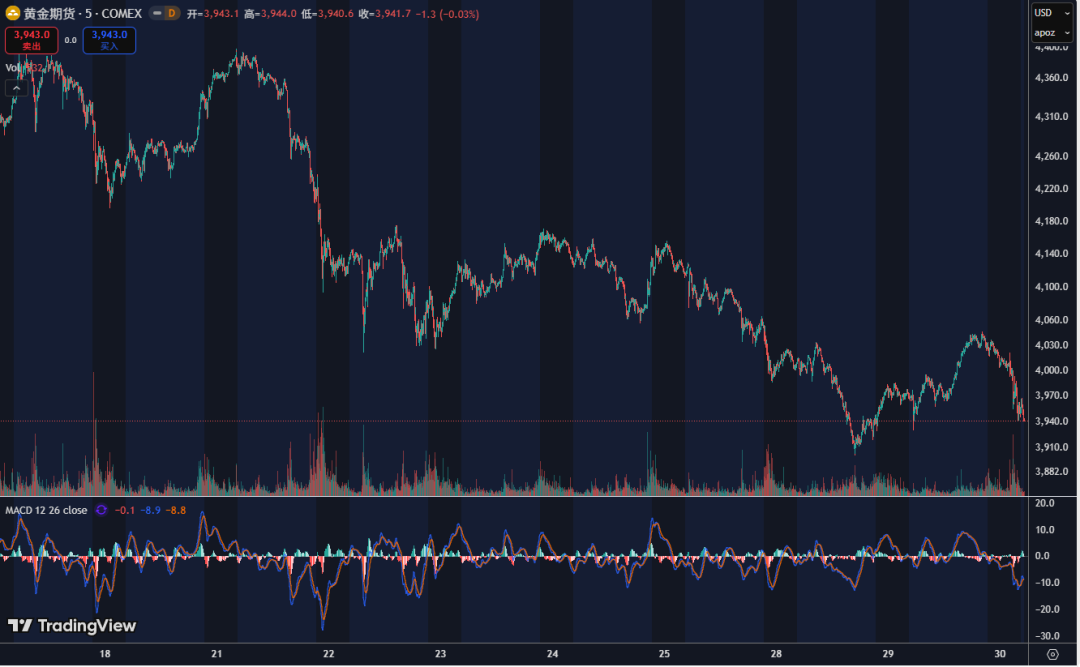The width and height of the screenshot is (1080, 667).
Task: Click the date label 24 on time axis
Action: 552,654
